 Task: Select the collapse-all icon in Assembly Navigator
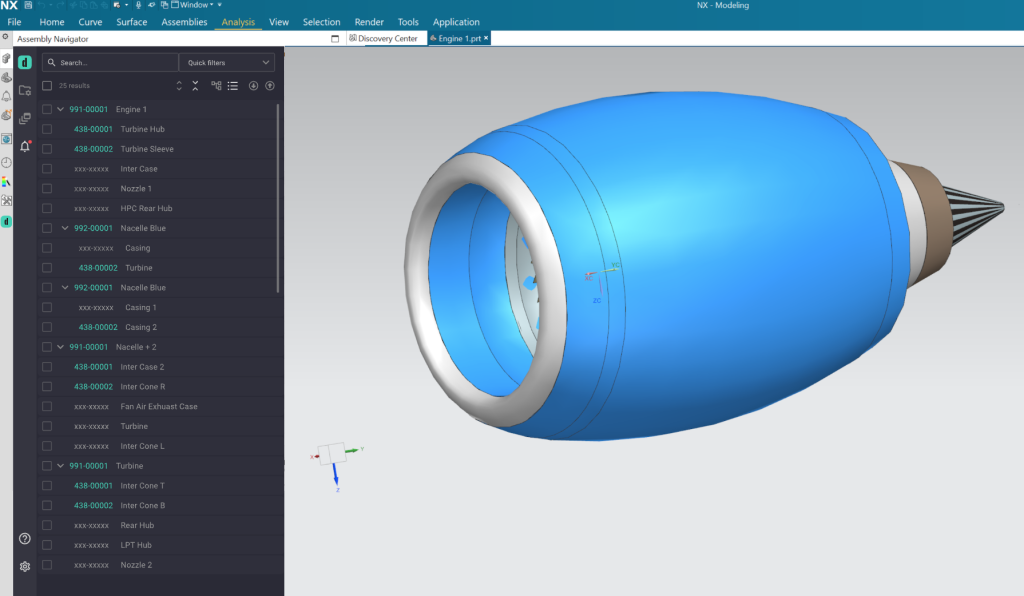195,86
